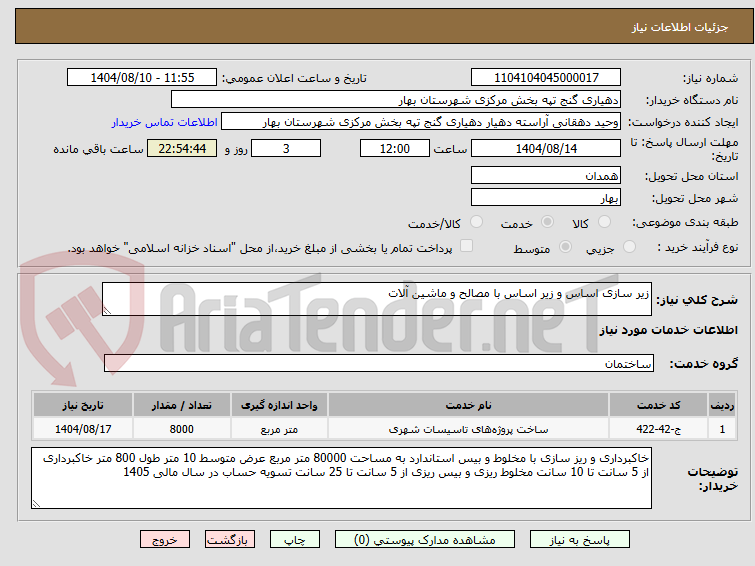
Task: Select the متوسط purchase type radio
Action: click(565, 247)
